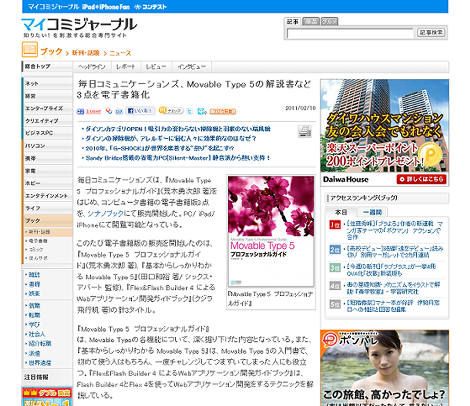Viewport: 470px width, 406px height.
Task: Click the orange badge ending the share row
Action: [223, 112]
